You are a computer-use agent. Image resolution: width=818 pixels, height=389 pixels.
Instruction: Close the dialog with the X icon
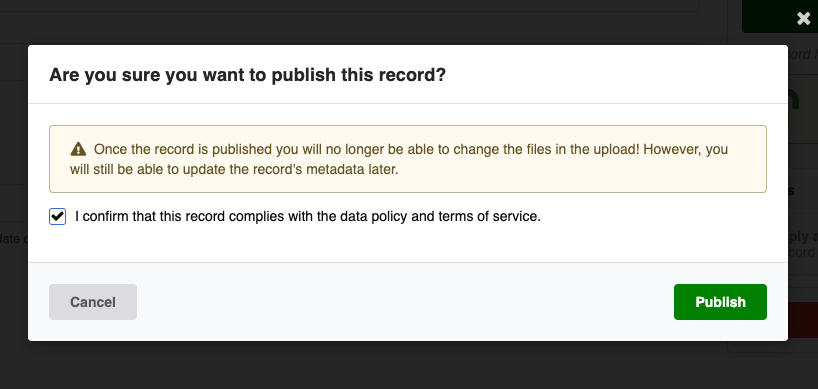click(x=803, y=19)
